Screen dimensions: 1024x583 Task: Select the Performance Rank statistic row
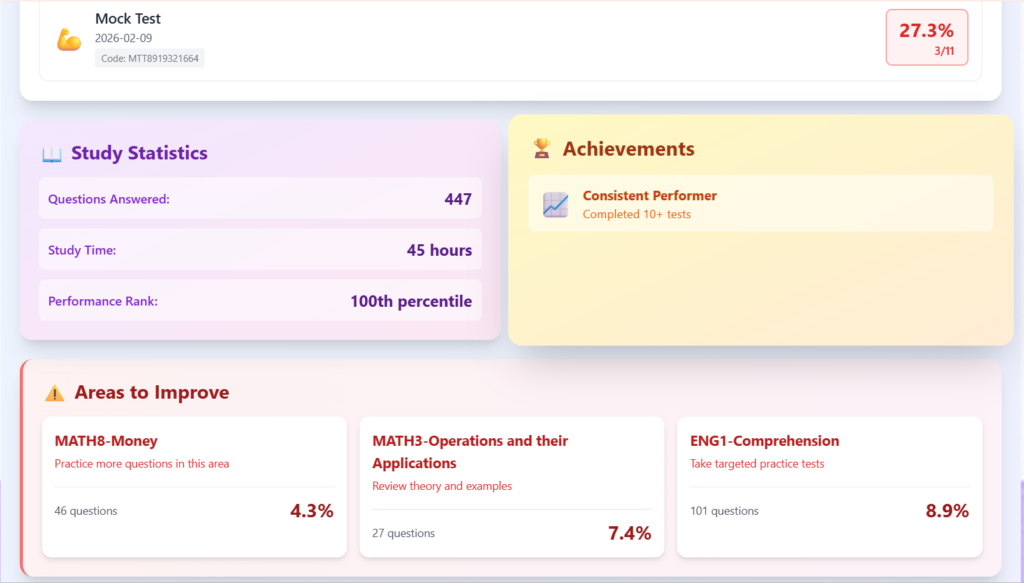click(x=260, y=301)
